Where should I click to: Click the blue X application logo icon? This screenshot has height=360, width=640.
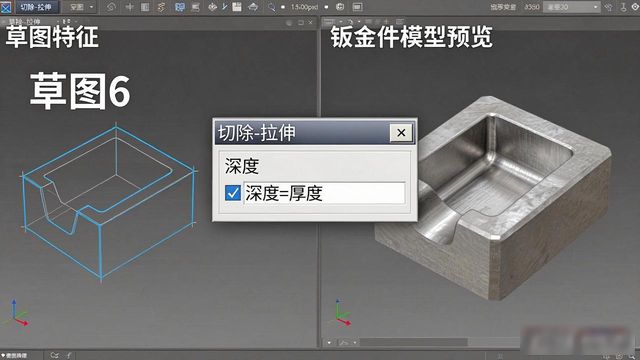point(6,7)
